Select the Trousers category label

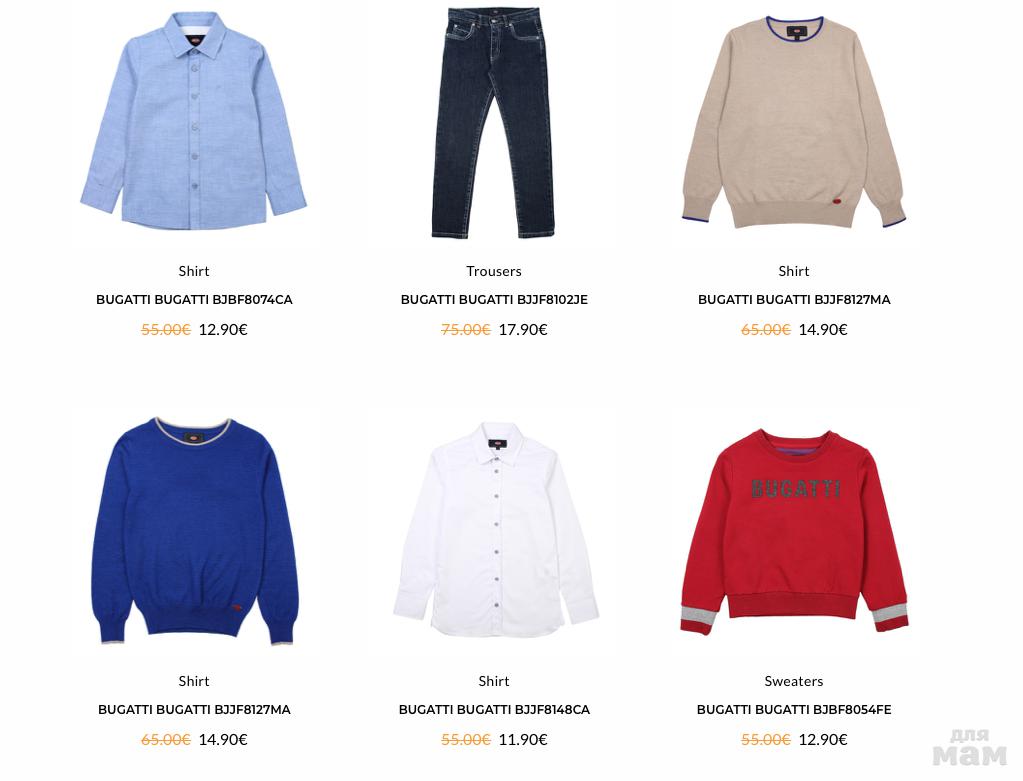(x=494, y=271)
